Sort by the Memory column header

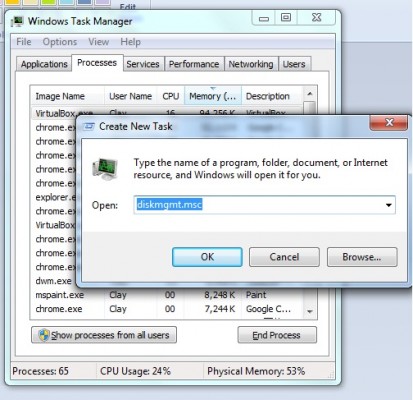(213, 96)
